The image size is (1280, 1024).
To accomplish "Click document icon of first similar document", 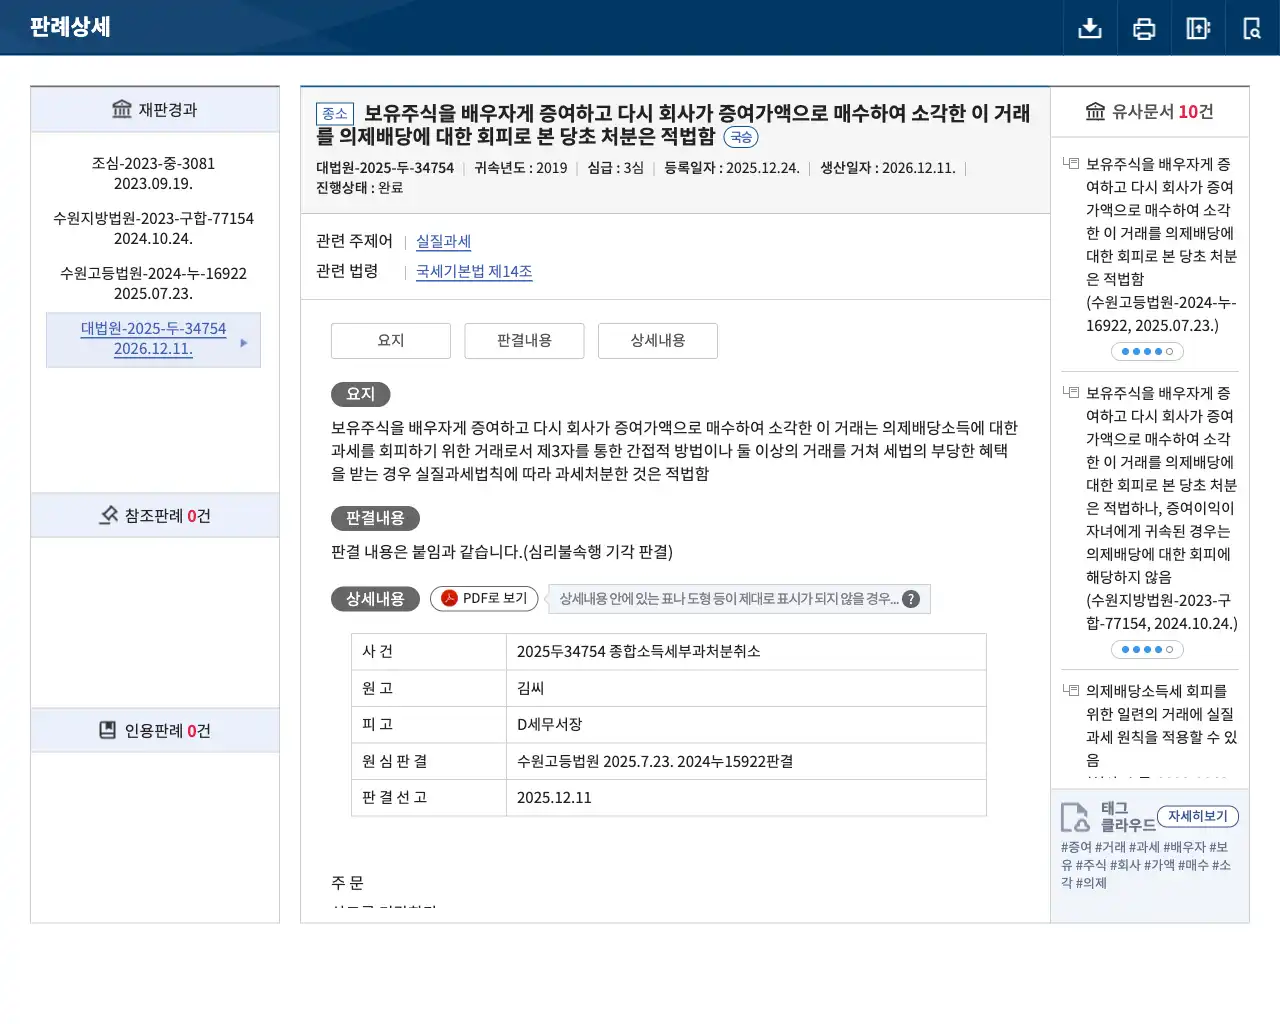I will (x=1071, y=163).
